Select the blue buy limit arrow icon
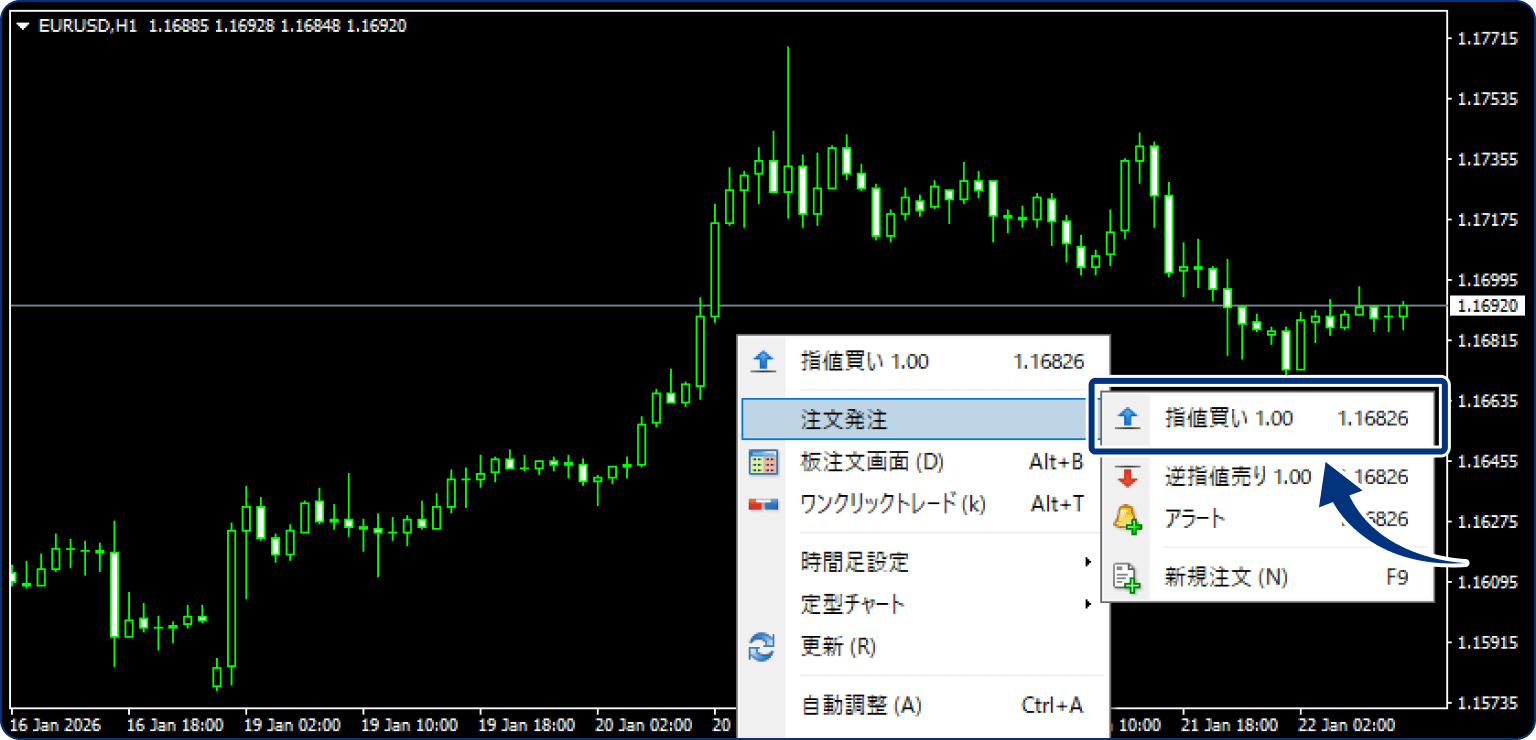The image size is (1536, 740). pos(763,361)
